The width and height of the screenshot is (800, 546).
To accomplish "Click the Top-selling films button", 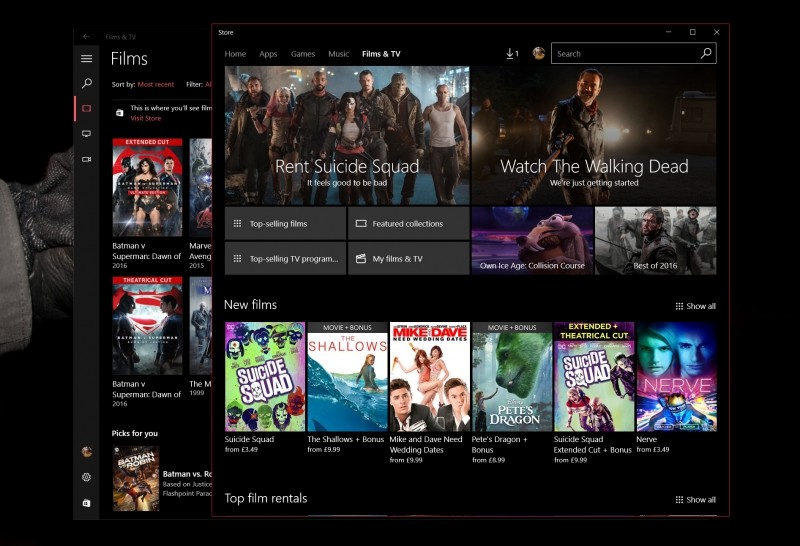I will point(285,224).
